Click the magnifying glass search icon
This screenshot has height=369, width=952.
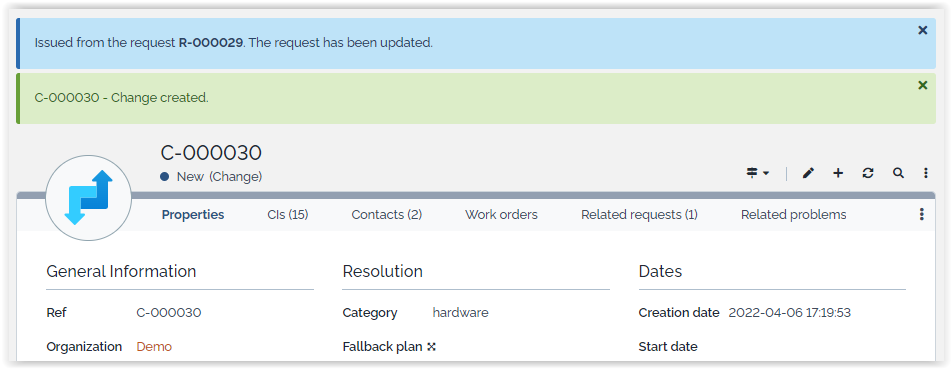point(898,174)
